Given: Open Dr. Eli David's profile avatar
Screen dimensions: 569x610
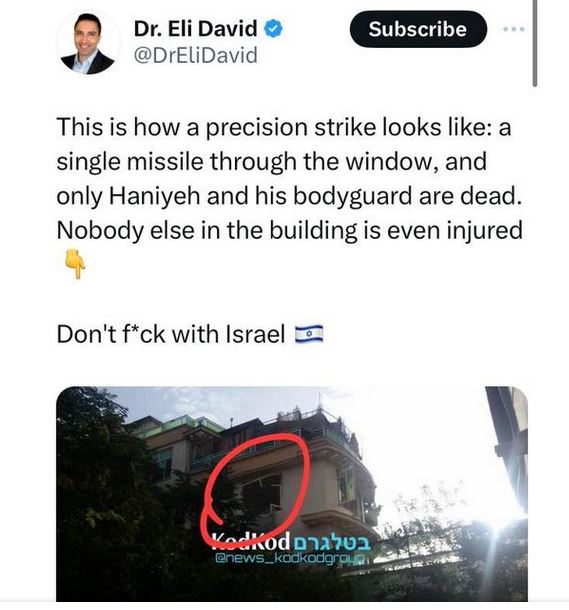Looking at the screenshot, I should coord(88,43).
